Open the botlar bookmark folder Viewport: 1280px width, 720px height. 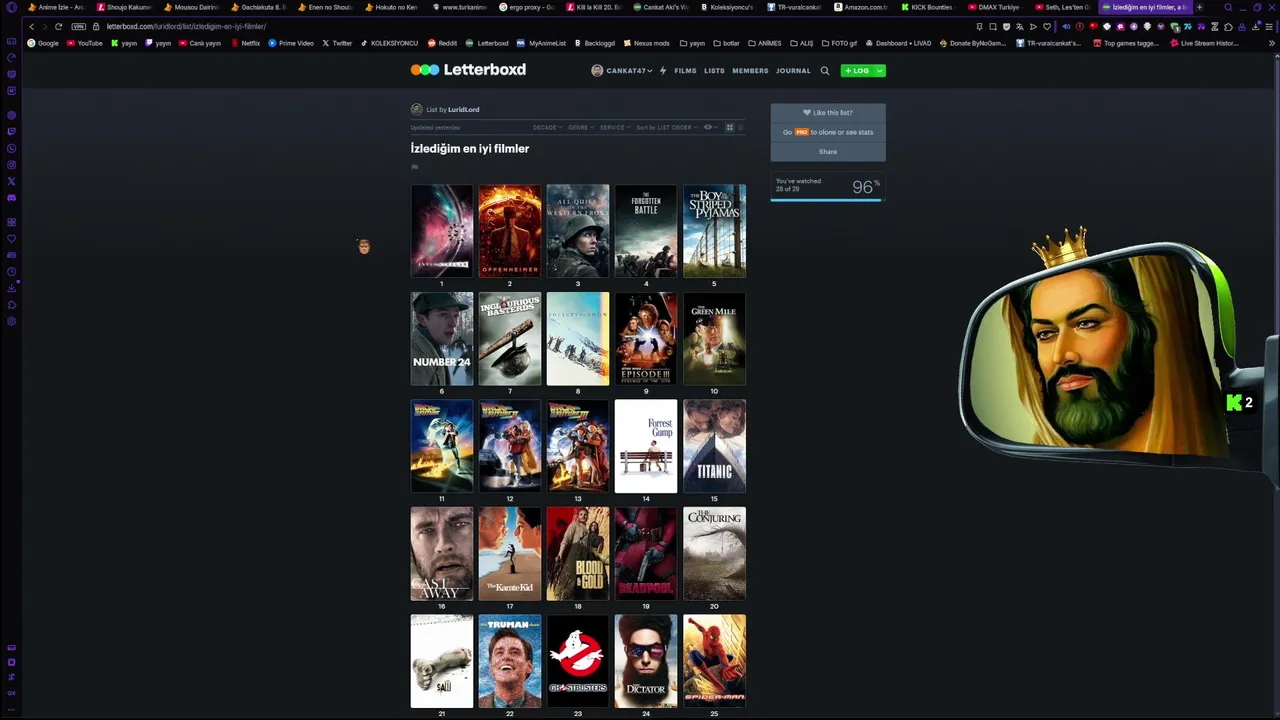coord(727,43)
